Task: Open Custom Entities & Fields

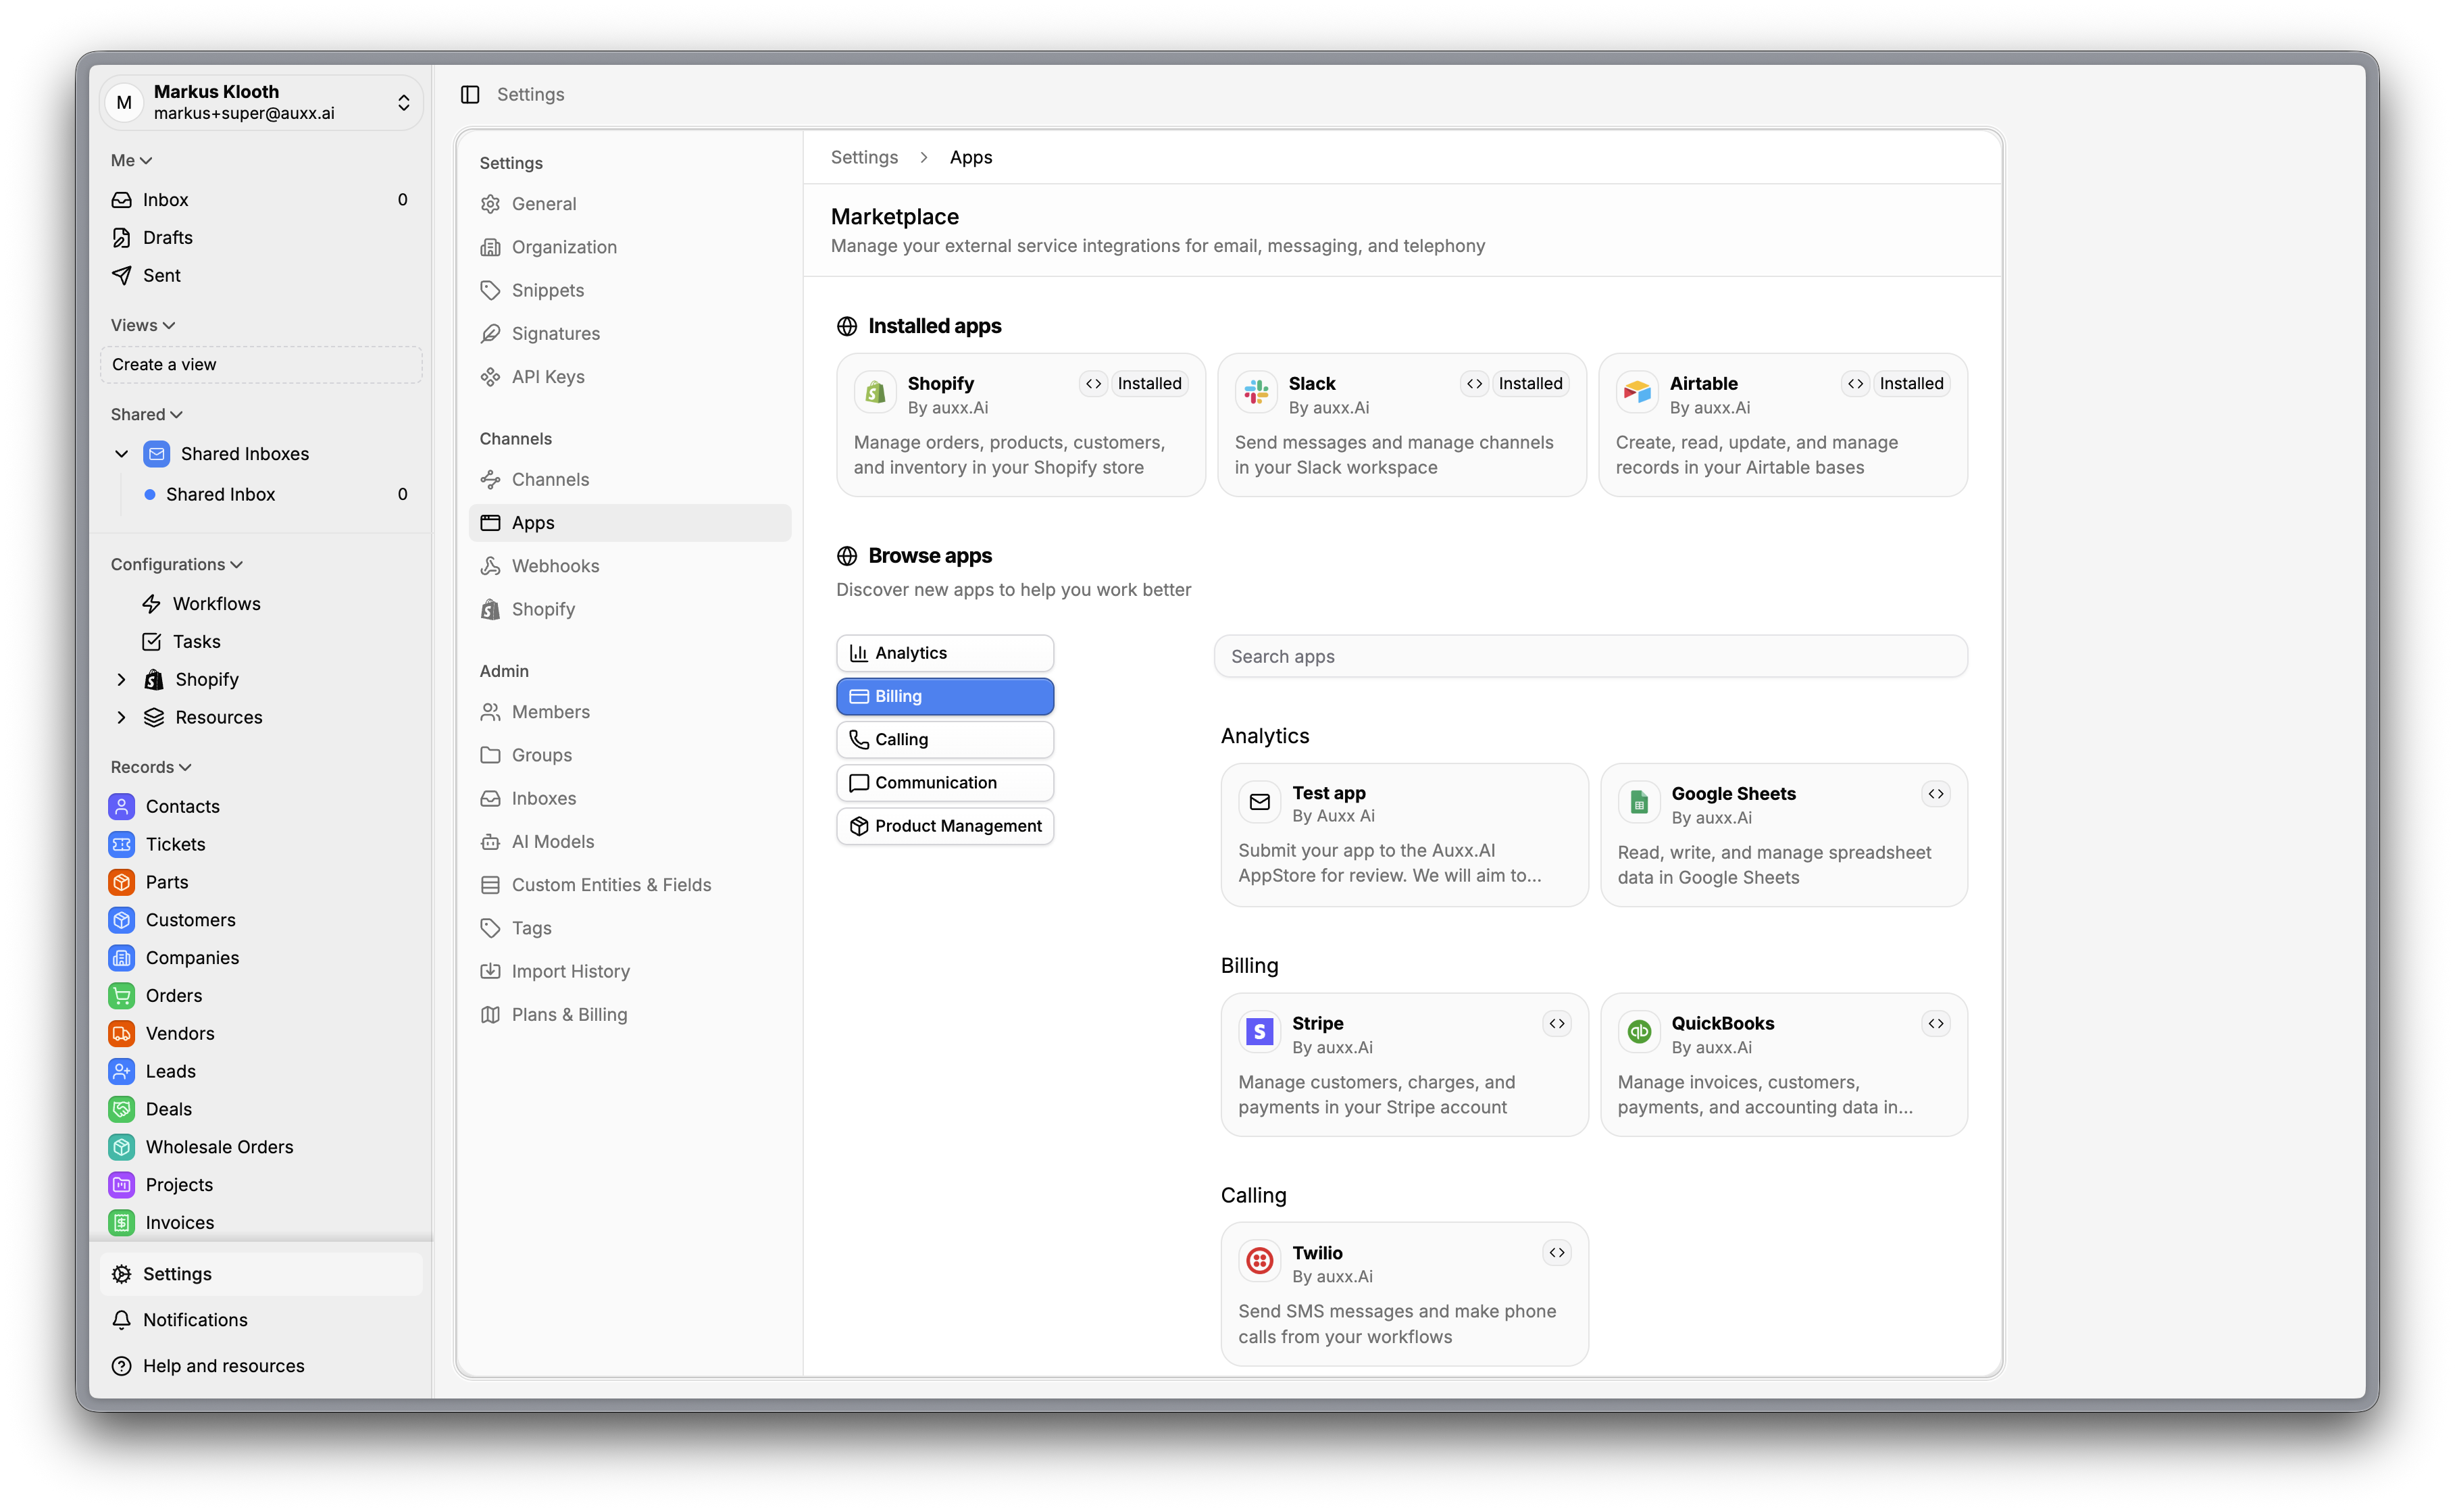Action: click(x=630, y=885)
